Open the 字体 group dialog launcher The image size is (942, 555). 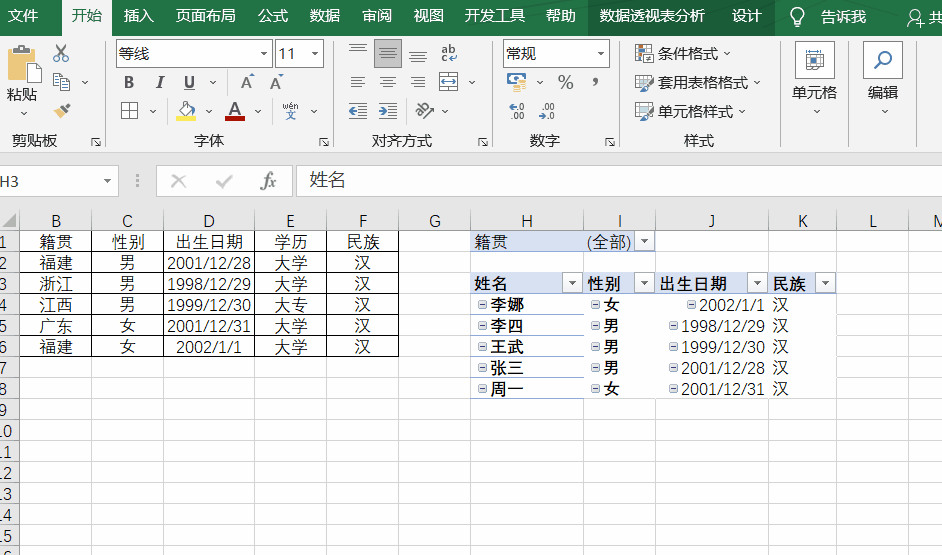[x=324, y=142]
